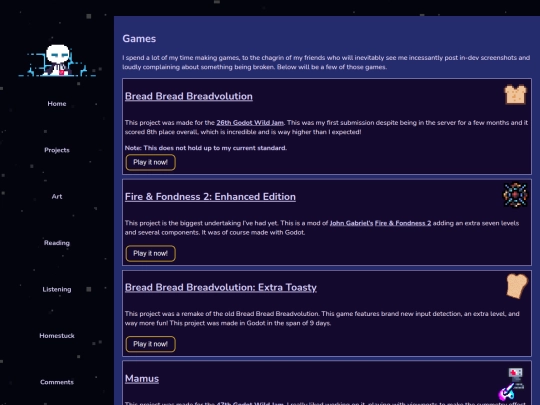Follow the 47th Godot Wild Jam link
Image resolution: width=540 pixels, height=405 pixels.
pos(250,403)
